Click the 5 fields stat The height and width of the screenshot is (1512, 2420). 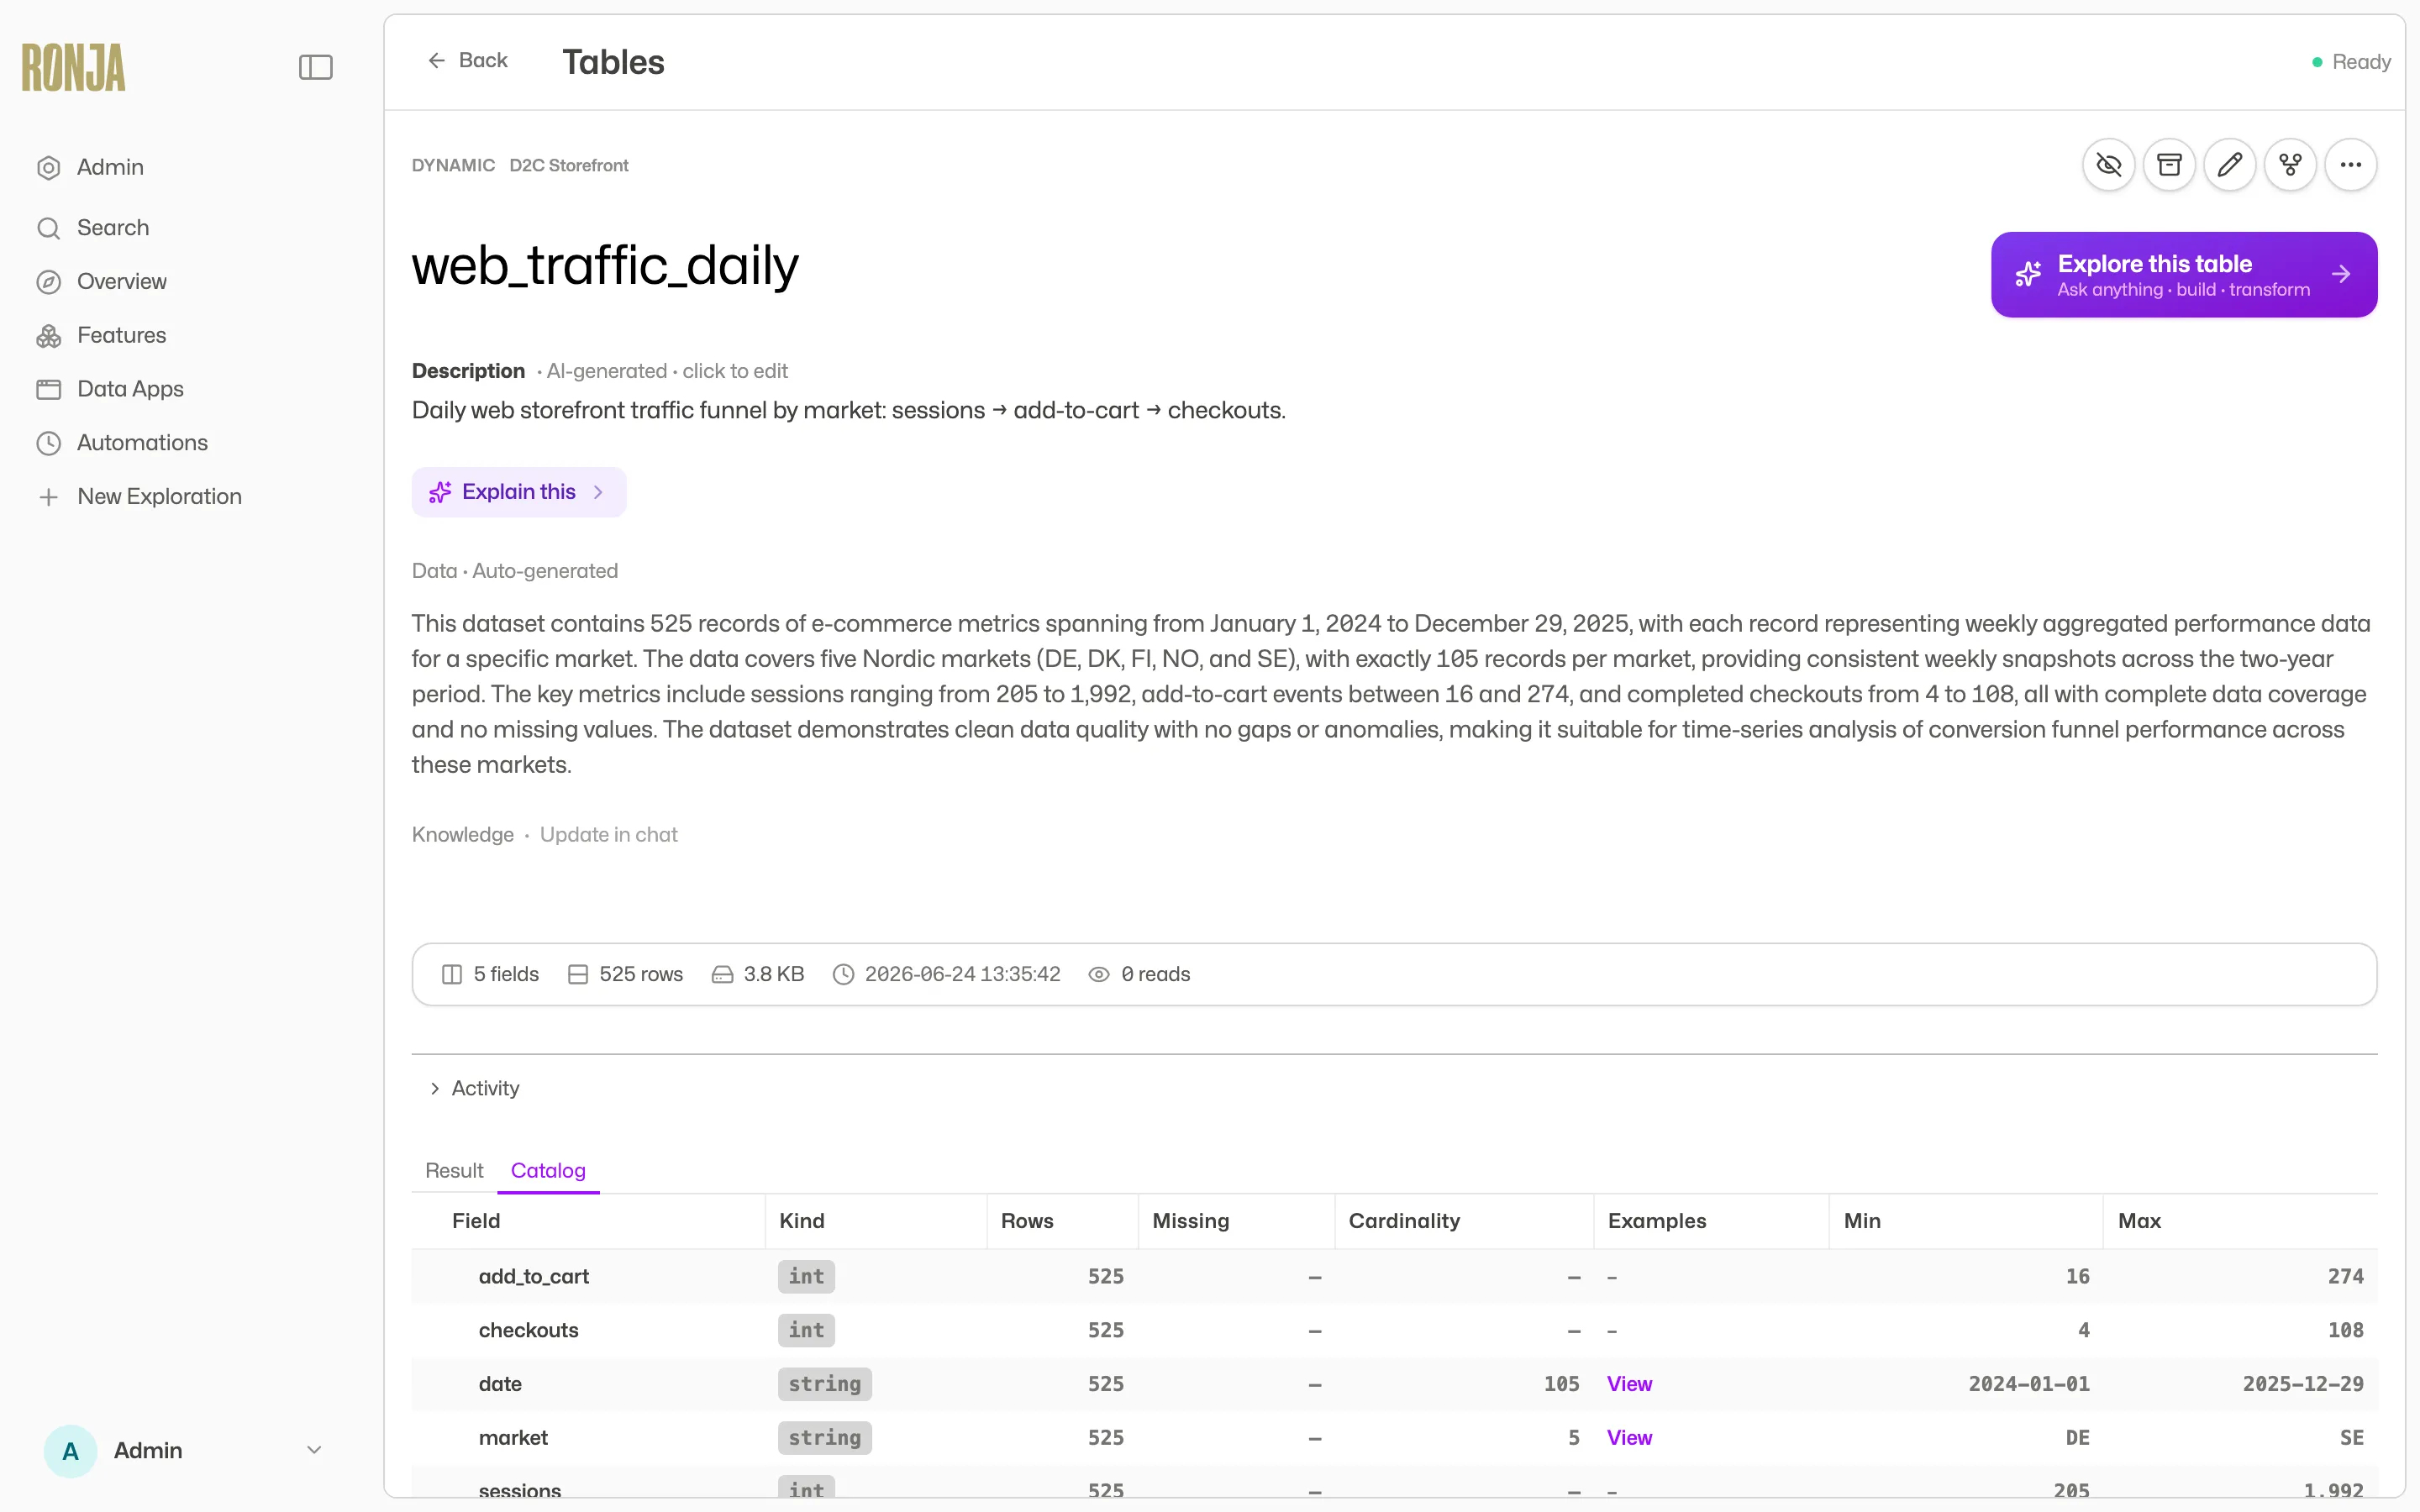(x=490, y=975)
